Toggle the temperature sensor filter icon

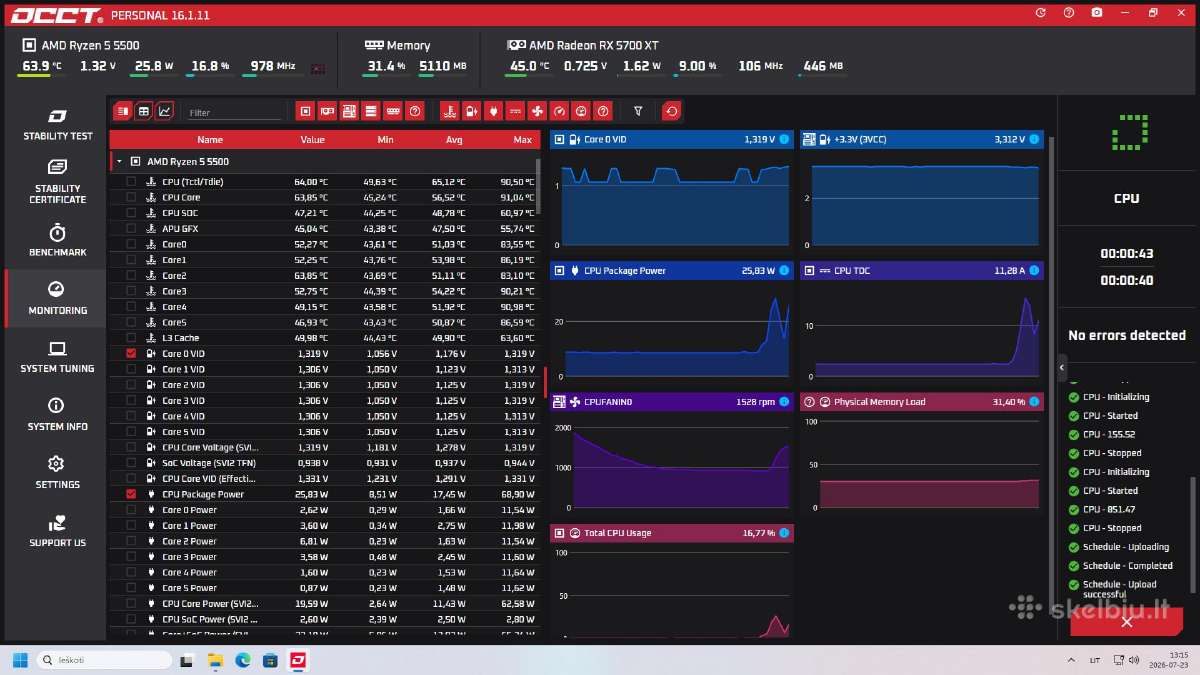tap(450, 111)
